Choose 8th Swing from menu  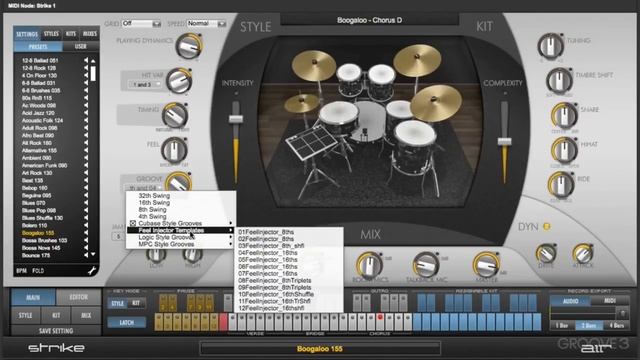click(x=180, y=209)
